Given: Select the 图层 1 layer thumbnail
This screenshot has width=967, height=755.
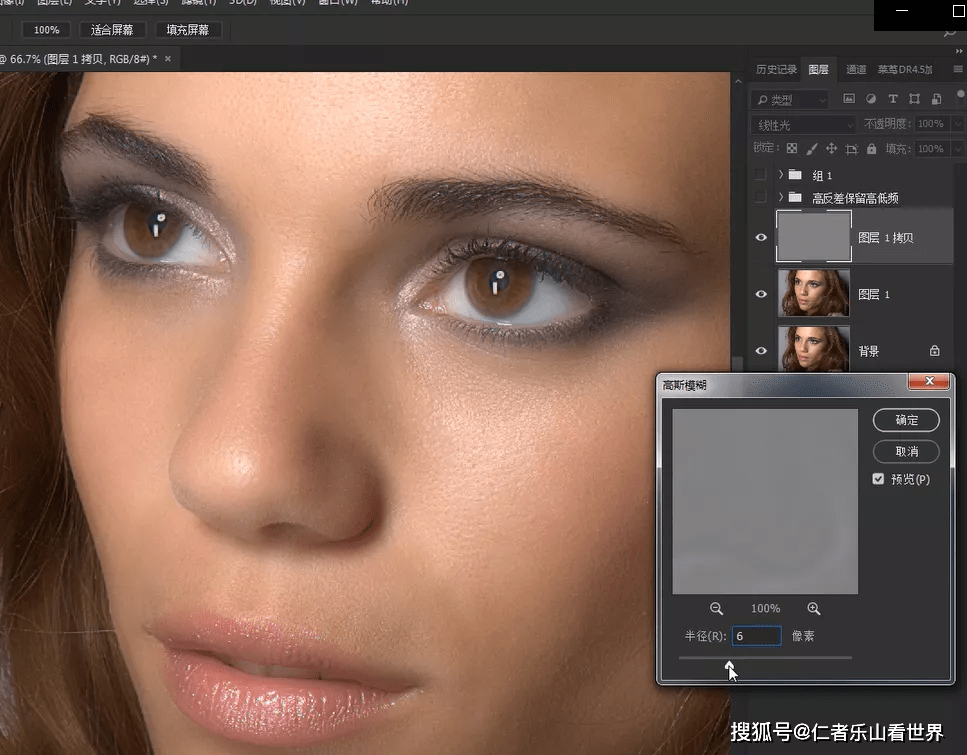Looking at the screenshot, I should coord(814,293).
